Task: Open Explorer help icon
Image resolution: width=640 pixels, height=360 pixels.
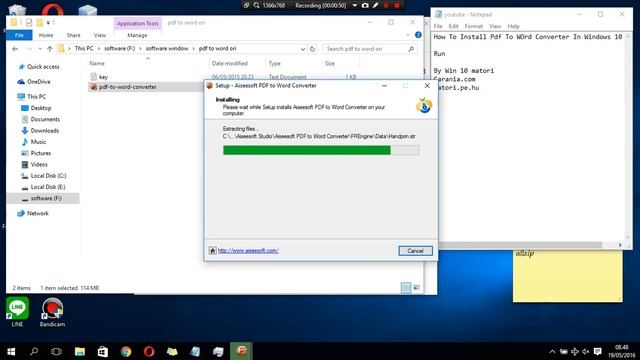Action: (x=418, y=35)
